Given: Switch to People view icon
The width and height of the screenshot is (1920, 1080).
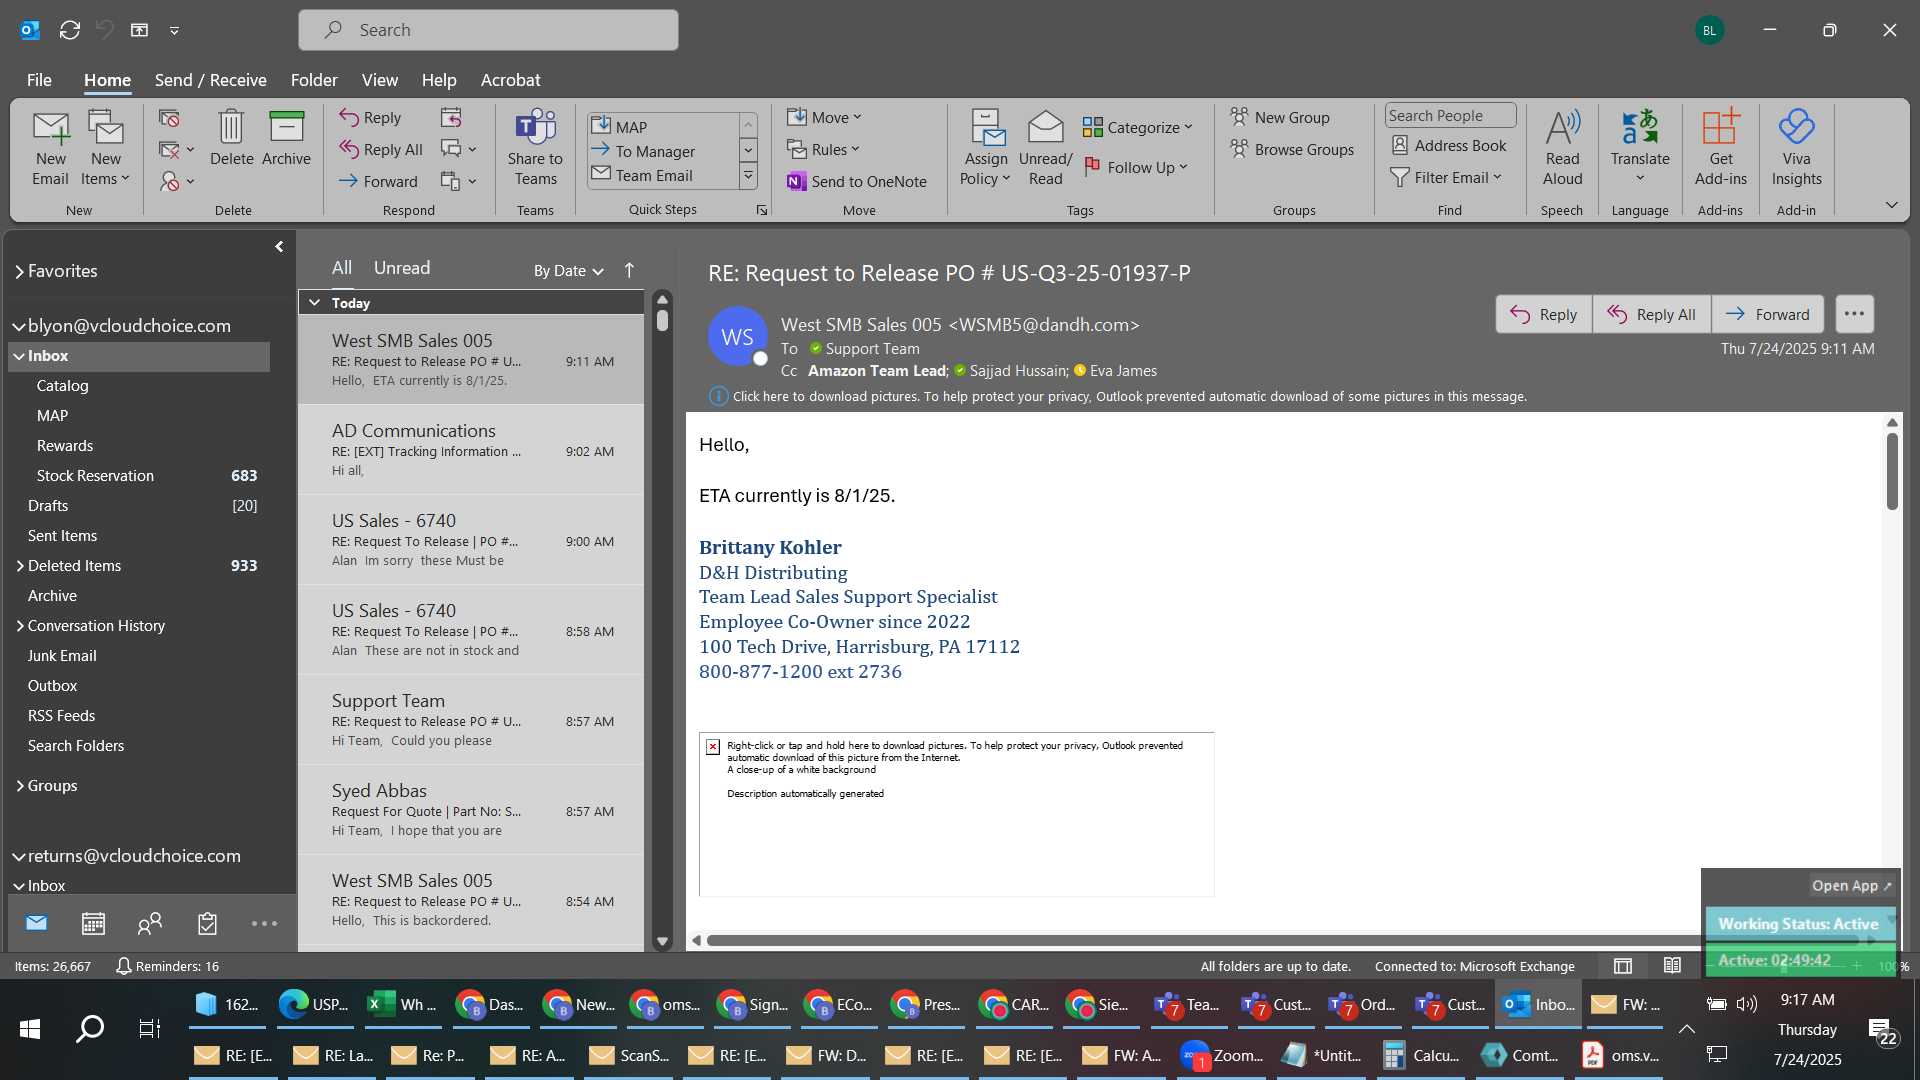Looking at the screenshot, I should pos(150,924).
